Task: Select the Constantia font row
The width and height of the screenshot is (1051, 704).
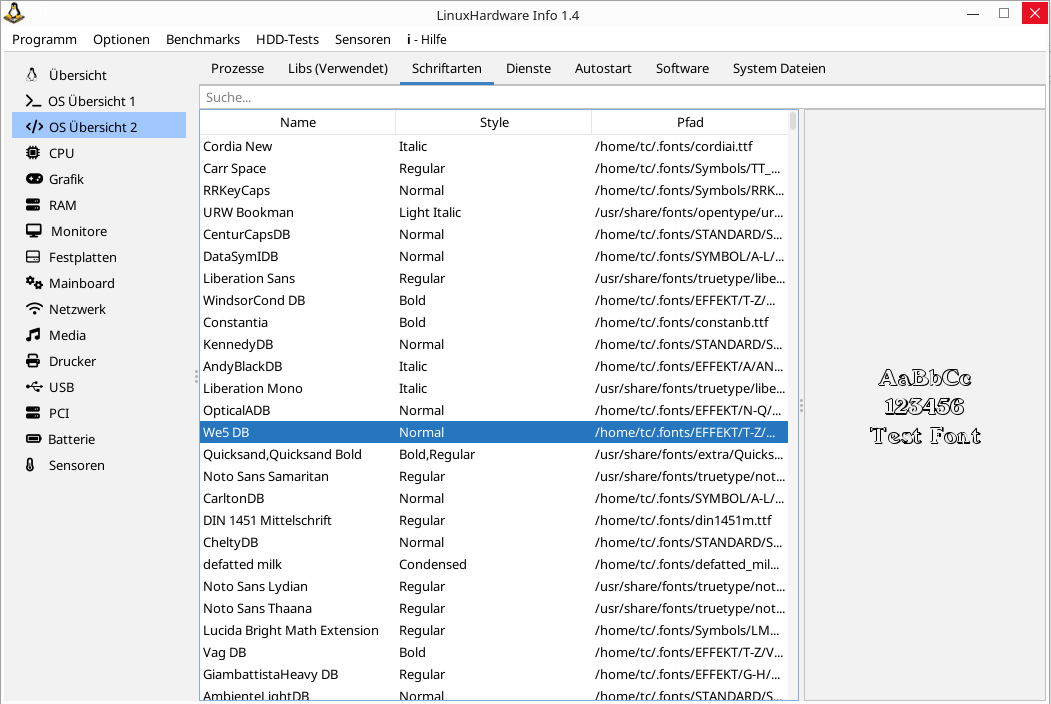Action: (494, 322)
